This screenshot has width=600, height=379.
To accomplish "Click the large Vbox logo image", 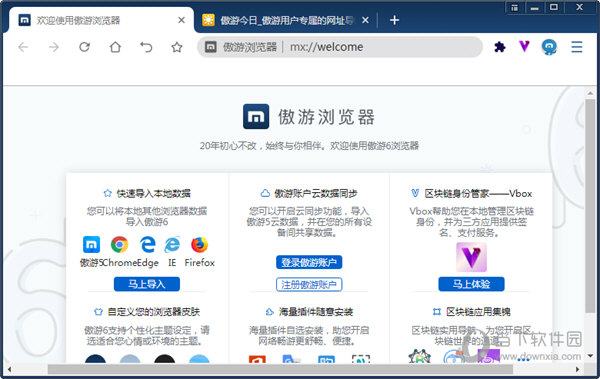I will coord(471,257).
